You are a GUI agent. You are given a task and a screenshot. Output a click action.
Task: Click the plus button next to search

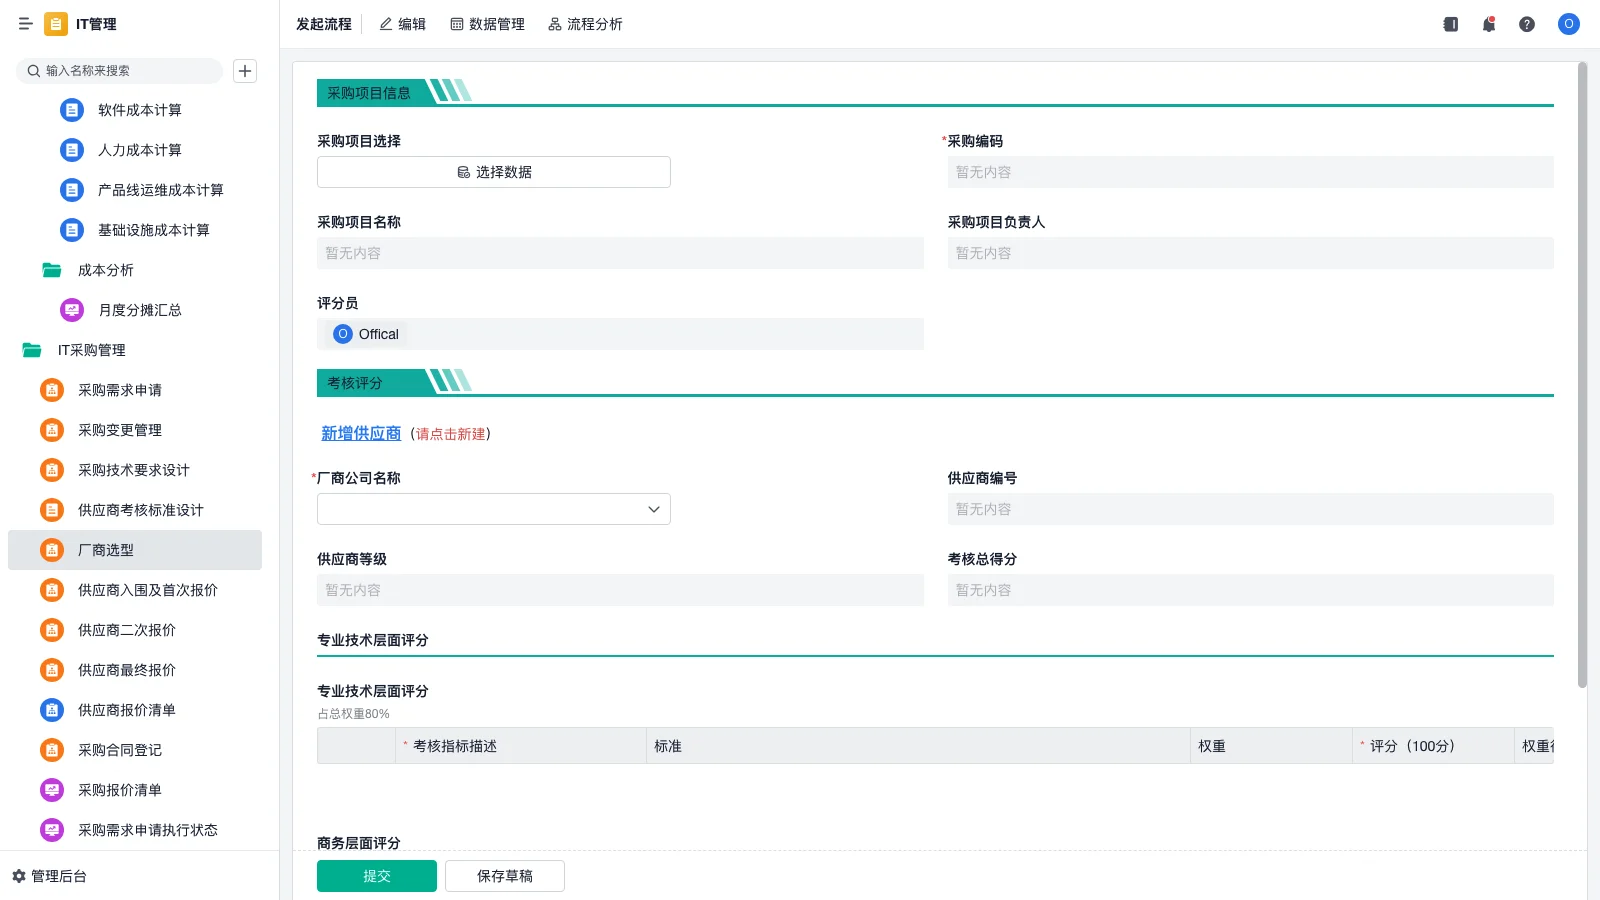pyautogui.click(x=245, y=70)
